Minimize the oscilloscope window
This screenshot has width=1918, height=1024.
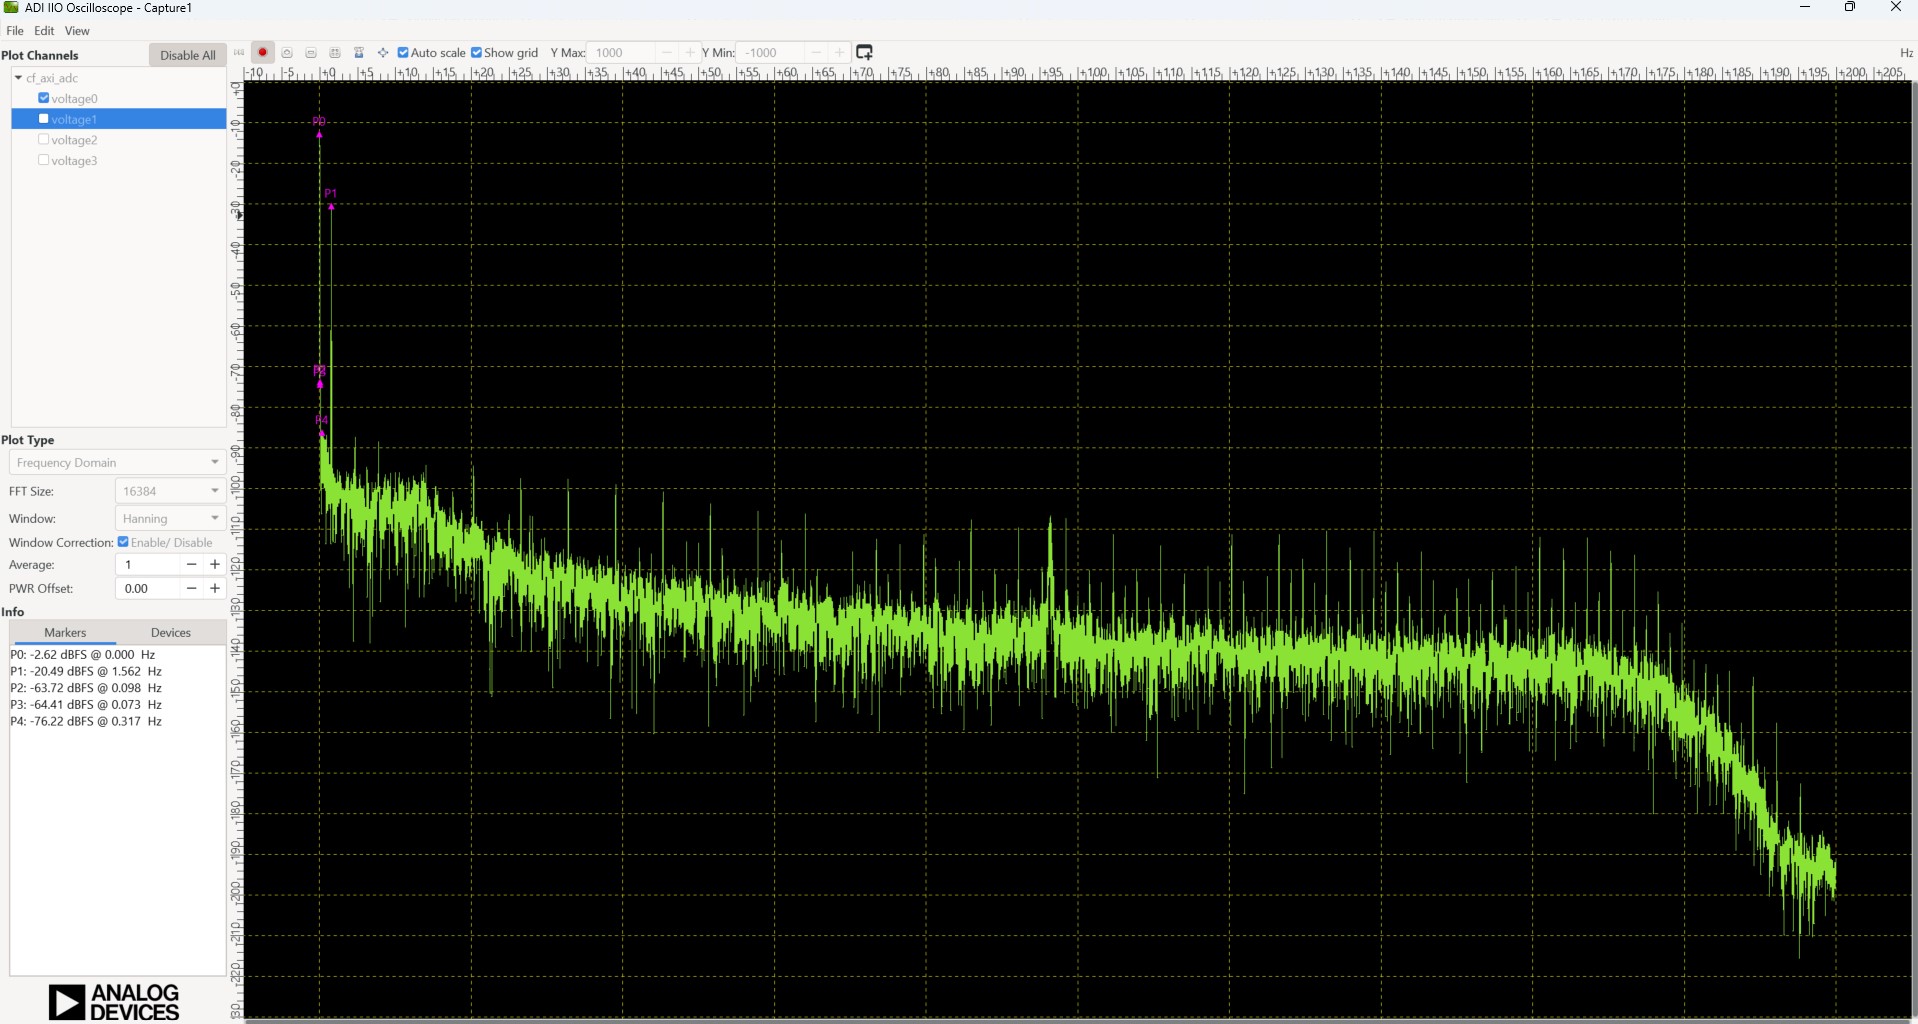(1805, 7)
